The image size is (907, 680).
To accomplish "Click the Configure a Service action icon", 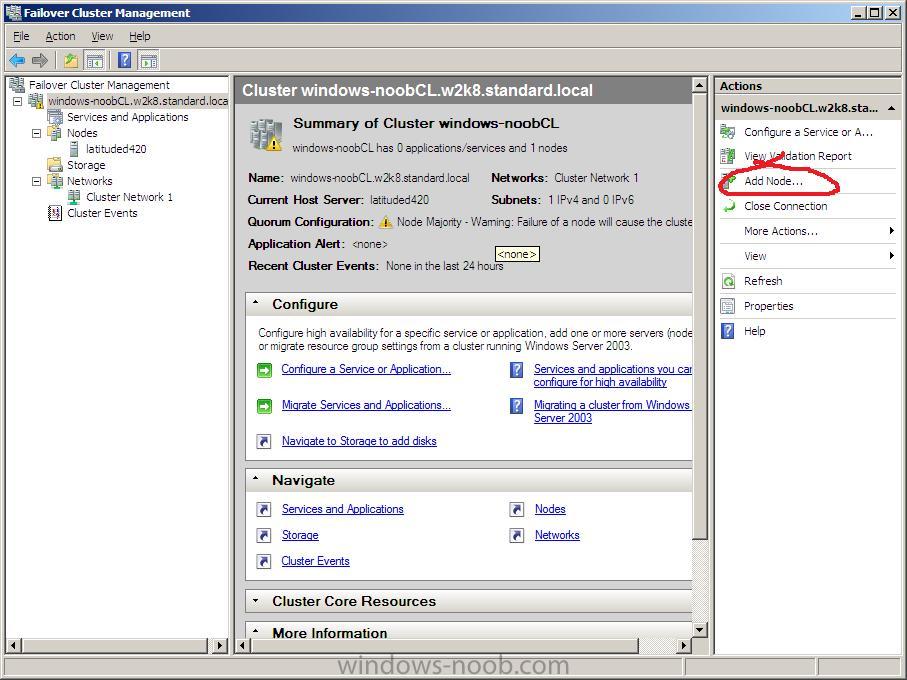I will tap(728, 132).
